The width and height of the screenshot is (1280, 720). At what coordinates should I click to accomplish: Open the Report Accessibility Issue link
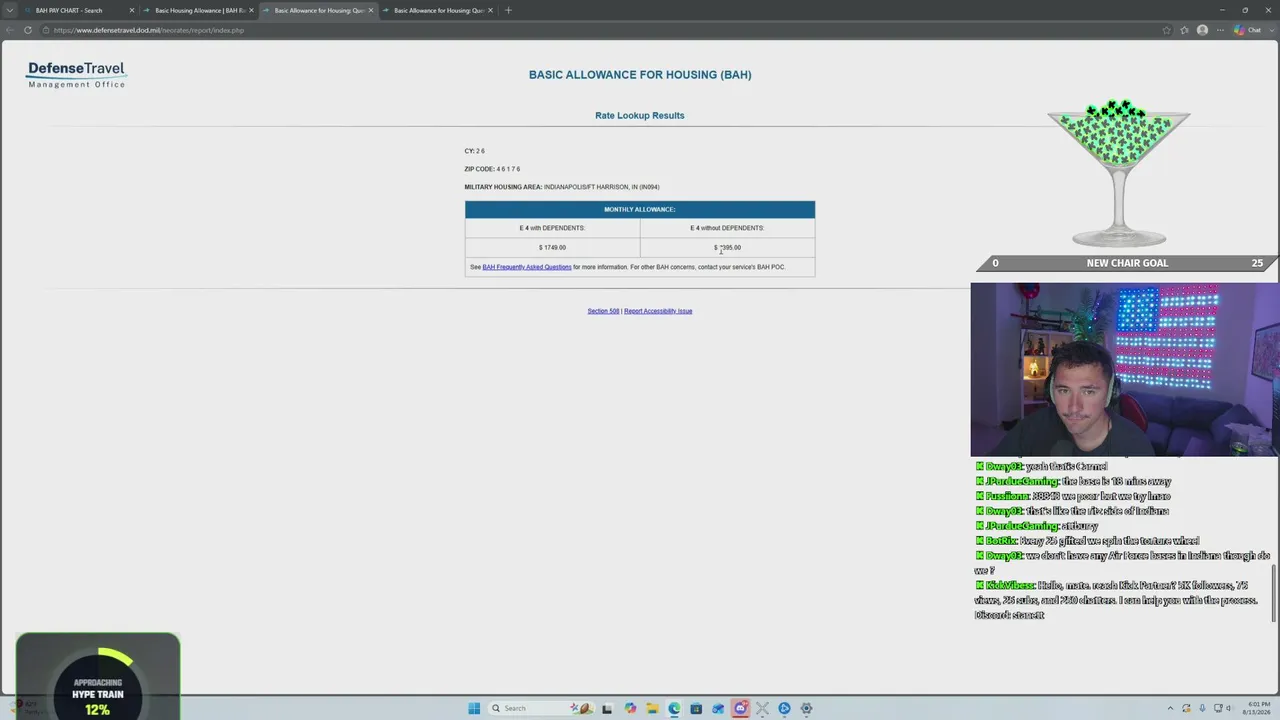click(x=658, y=311)
